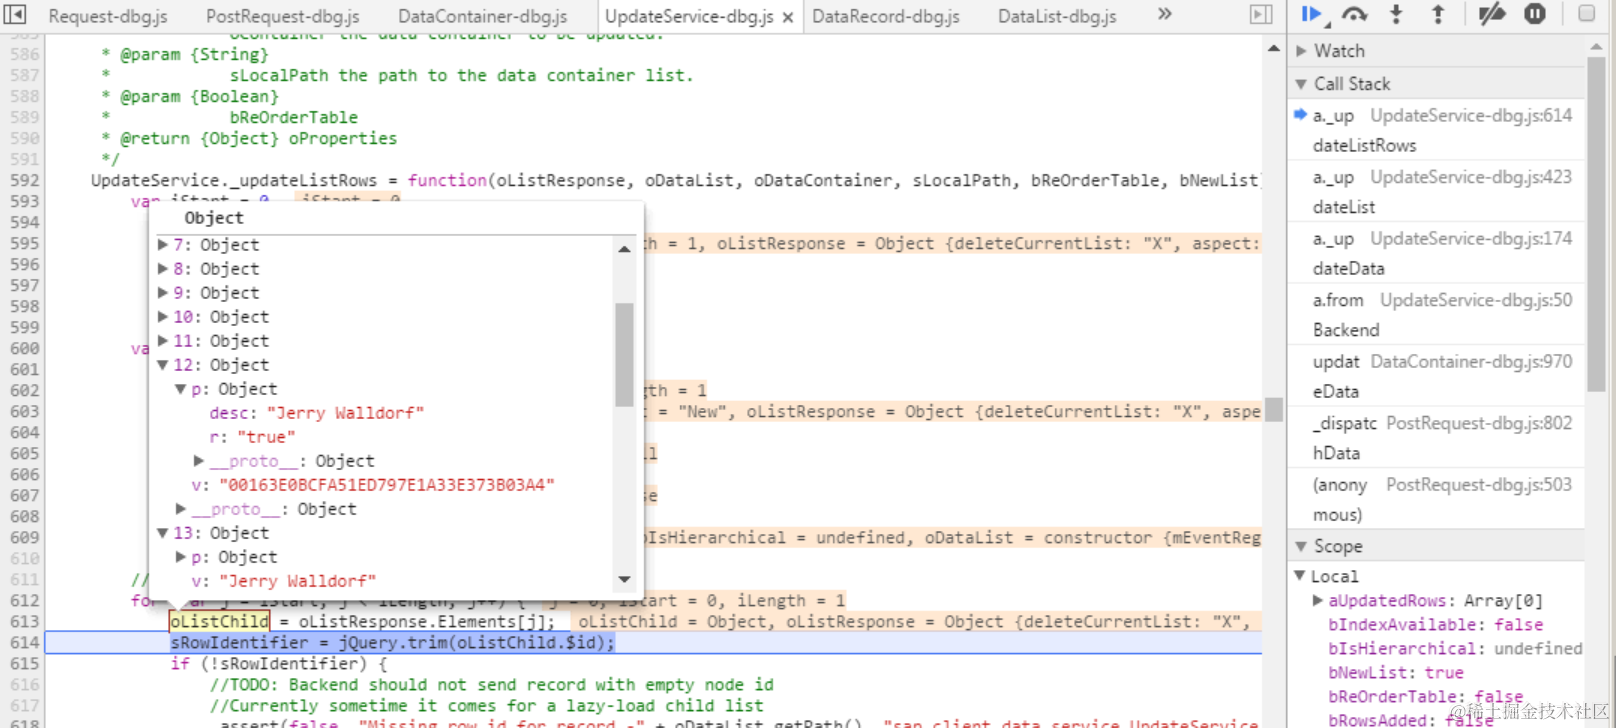Open frame UpdateService-dbg.js:50
This screenshot has width=1616, height=728.
point(1438,315)
